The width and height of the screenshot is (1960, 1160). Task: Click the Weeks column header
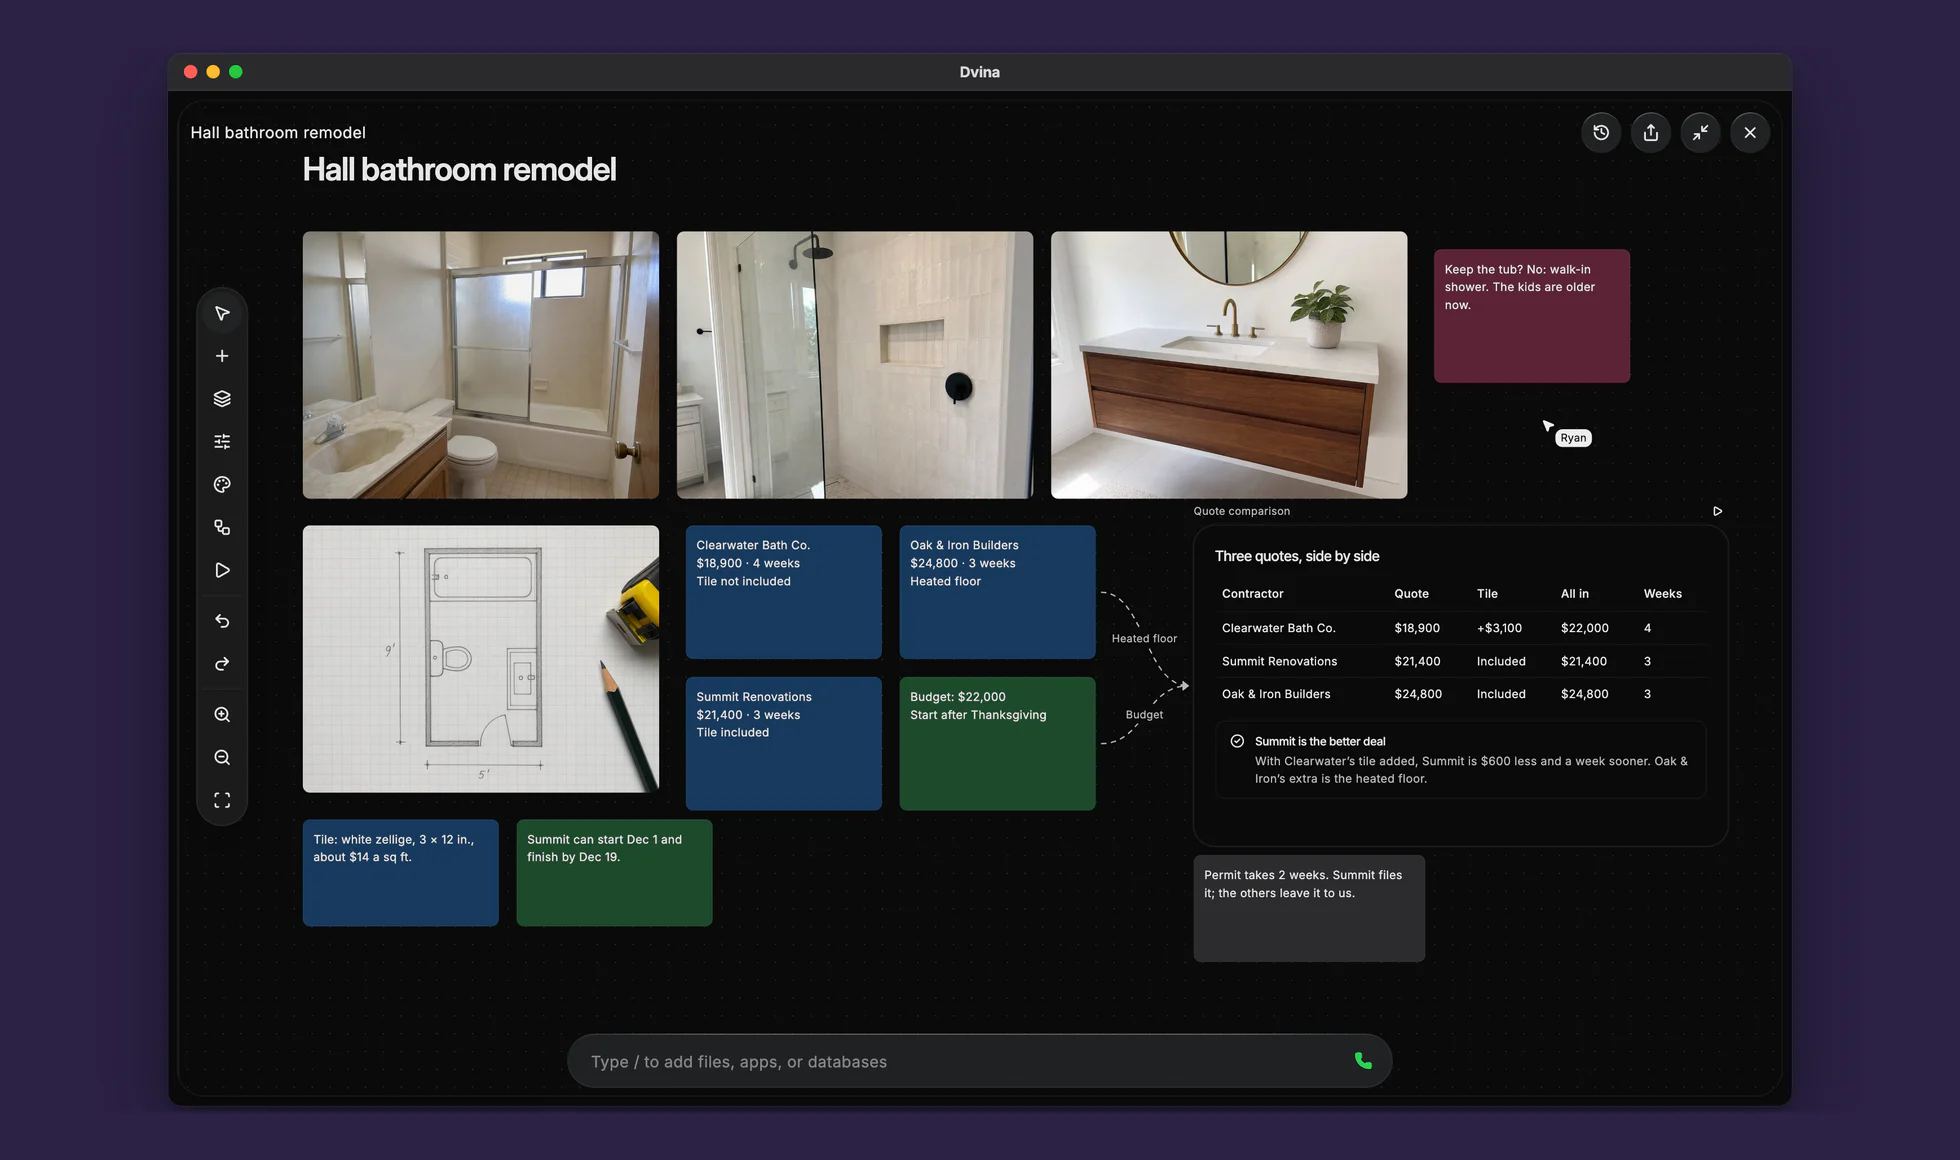[x=1662, y=594]
